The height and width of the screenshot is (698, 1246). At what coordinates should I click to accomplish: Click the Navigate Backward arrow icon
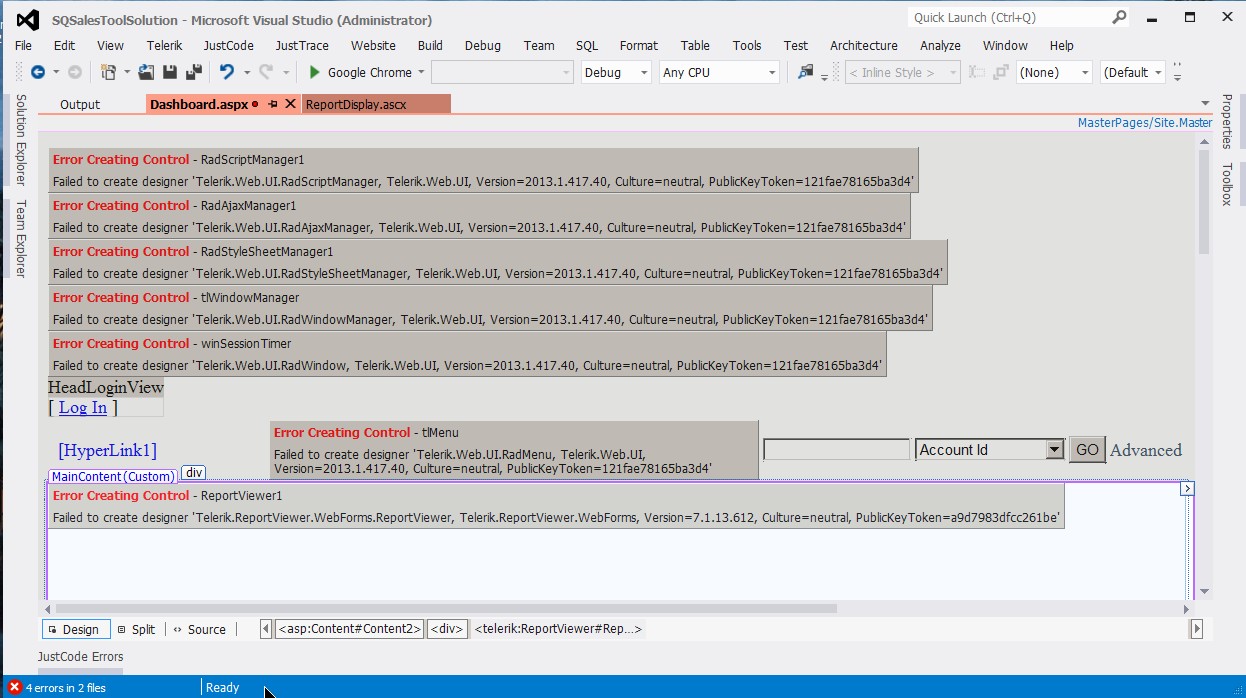(38, 72)
